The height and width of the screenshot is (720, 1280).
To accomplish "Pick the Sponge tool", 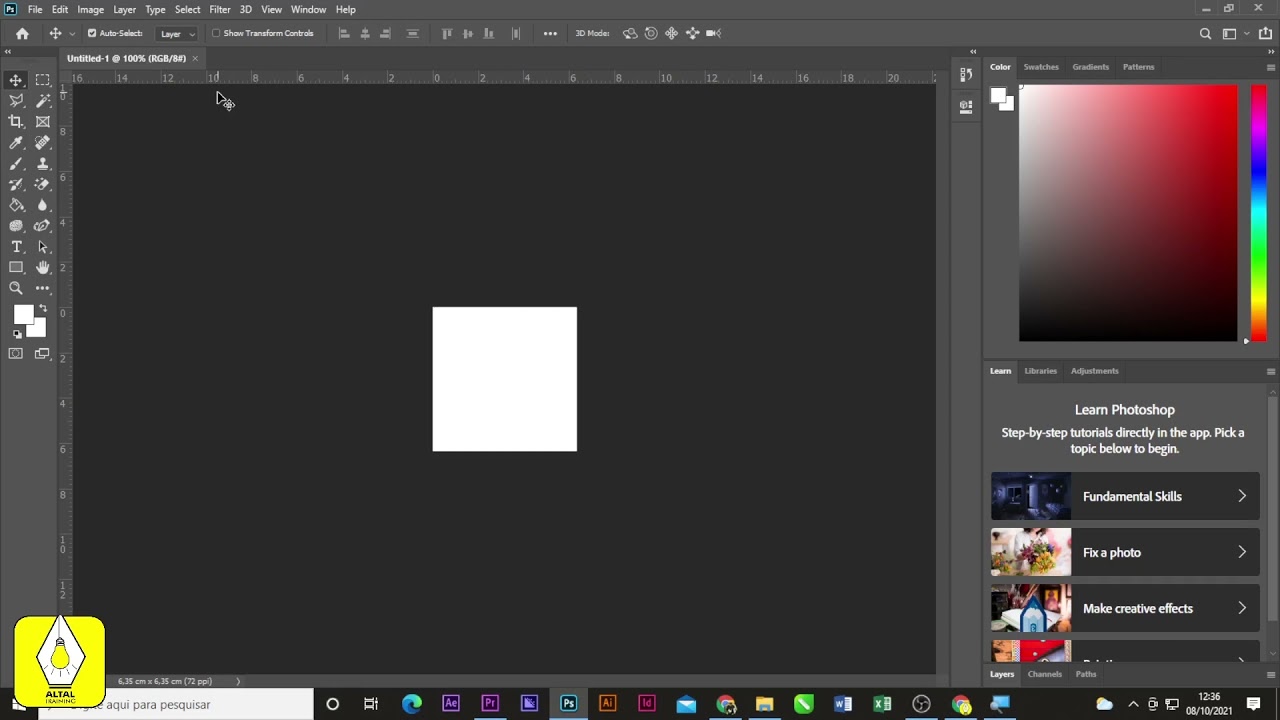I will [16, 226].
